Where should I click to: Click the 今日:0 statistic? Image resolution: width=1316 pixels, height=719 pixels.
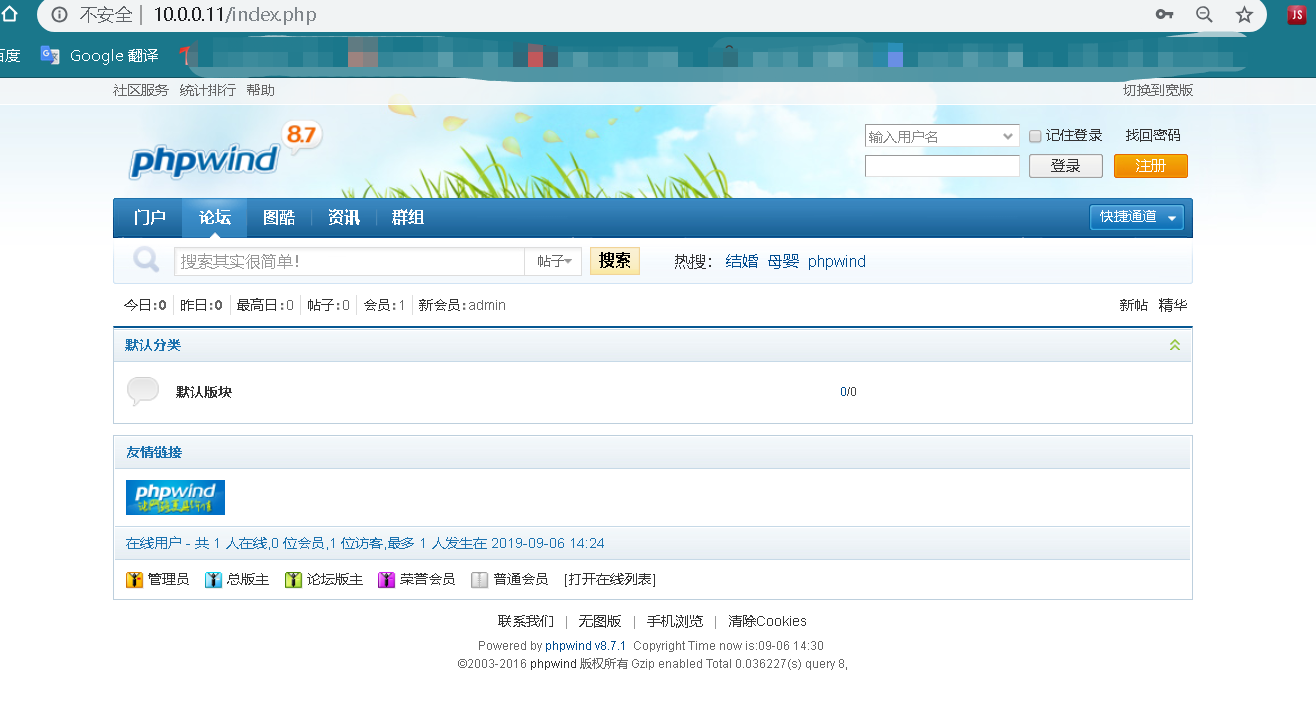(x=145, y=305)
